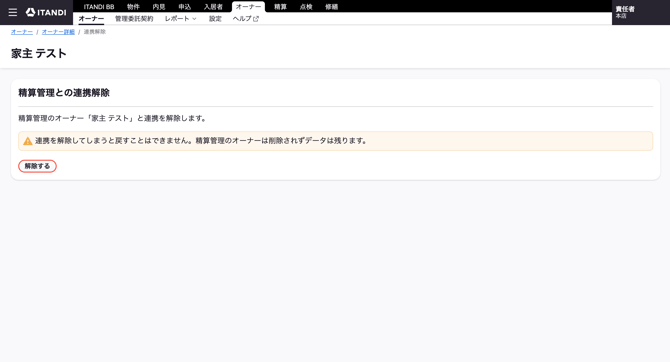Open the 責任者 本店 account menu

pyautogui.click(x=641, y=12)
